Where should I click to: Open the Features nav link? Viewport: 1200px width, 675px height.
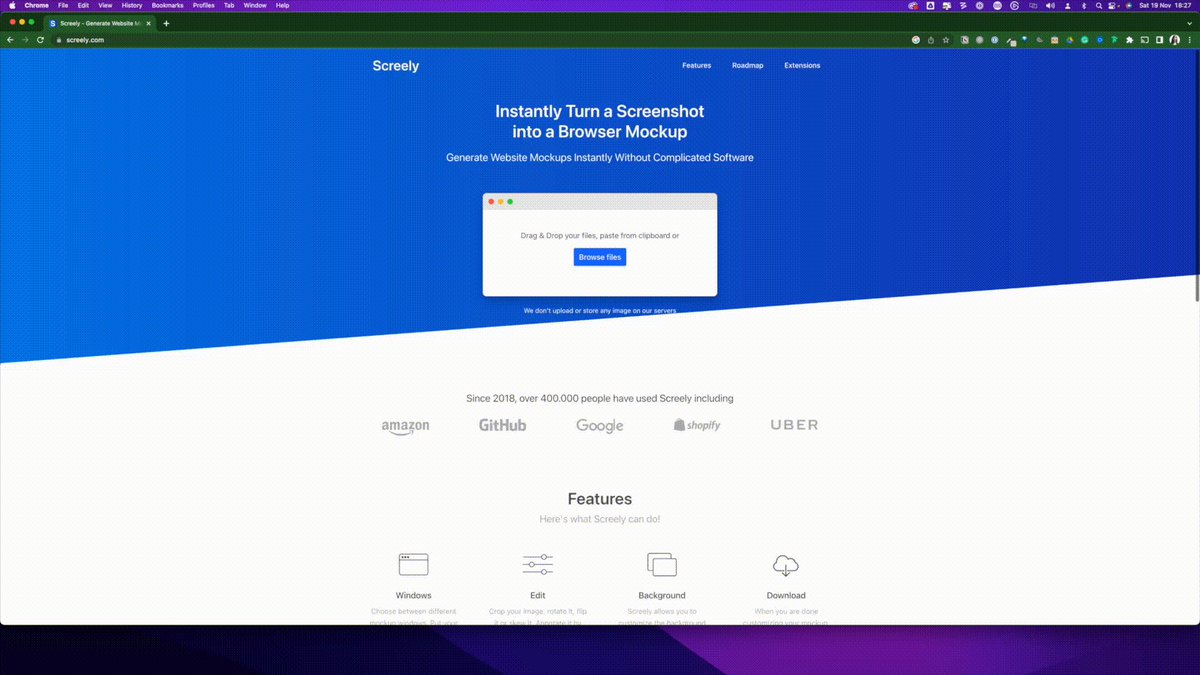click(697, 66)
